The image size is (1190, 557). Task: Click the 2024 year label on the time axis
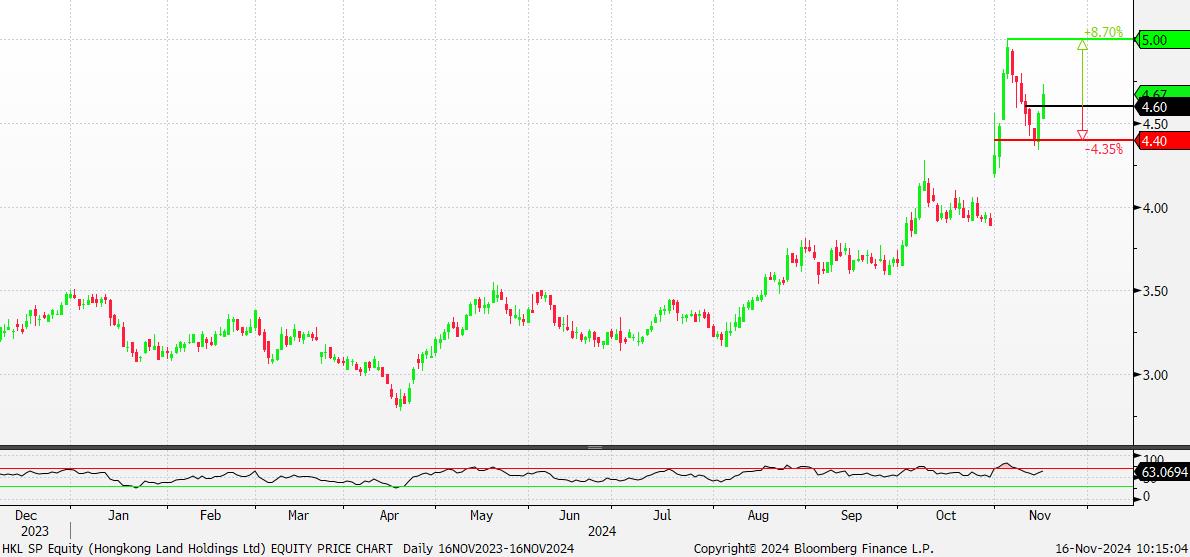[x=602, y=531]
